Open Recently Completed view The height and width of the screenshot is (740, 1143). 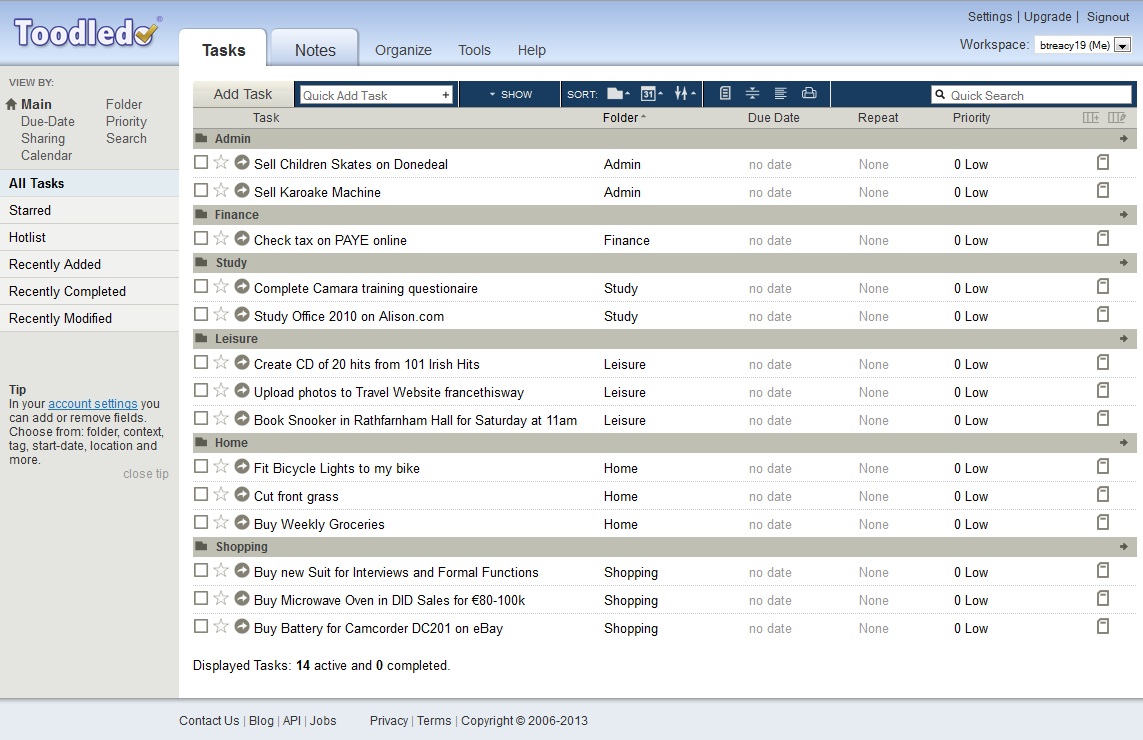pyautogui.click(x=89, y=291)
